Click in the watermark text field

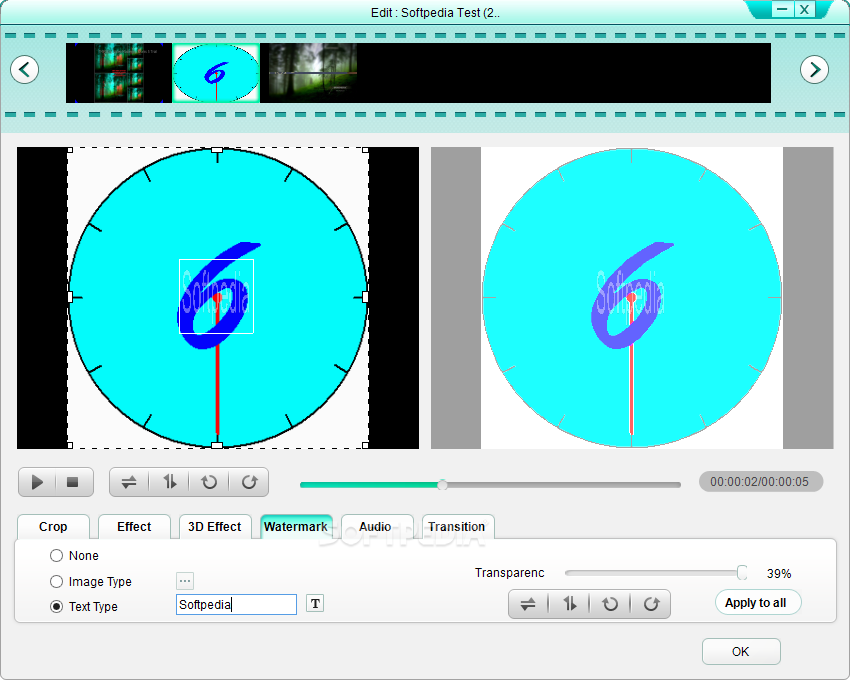coord(236,604)
